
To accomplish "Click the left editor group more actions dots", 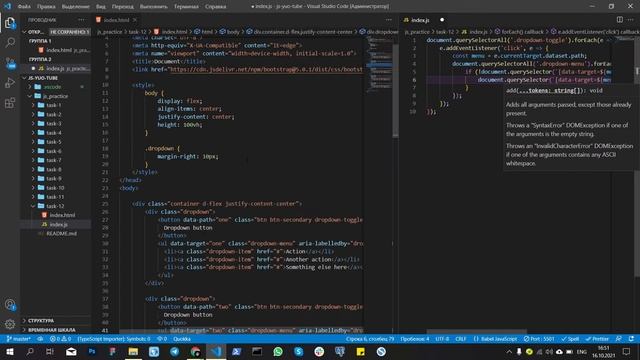I will 389,20.
